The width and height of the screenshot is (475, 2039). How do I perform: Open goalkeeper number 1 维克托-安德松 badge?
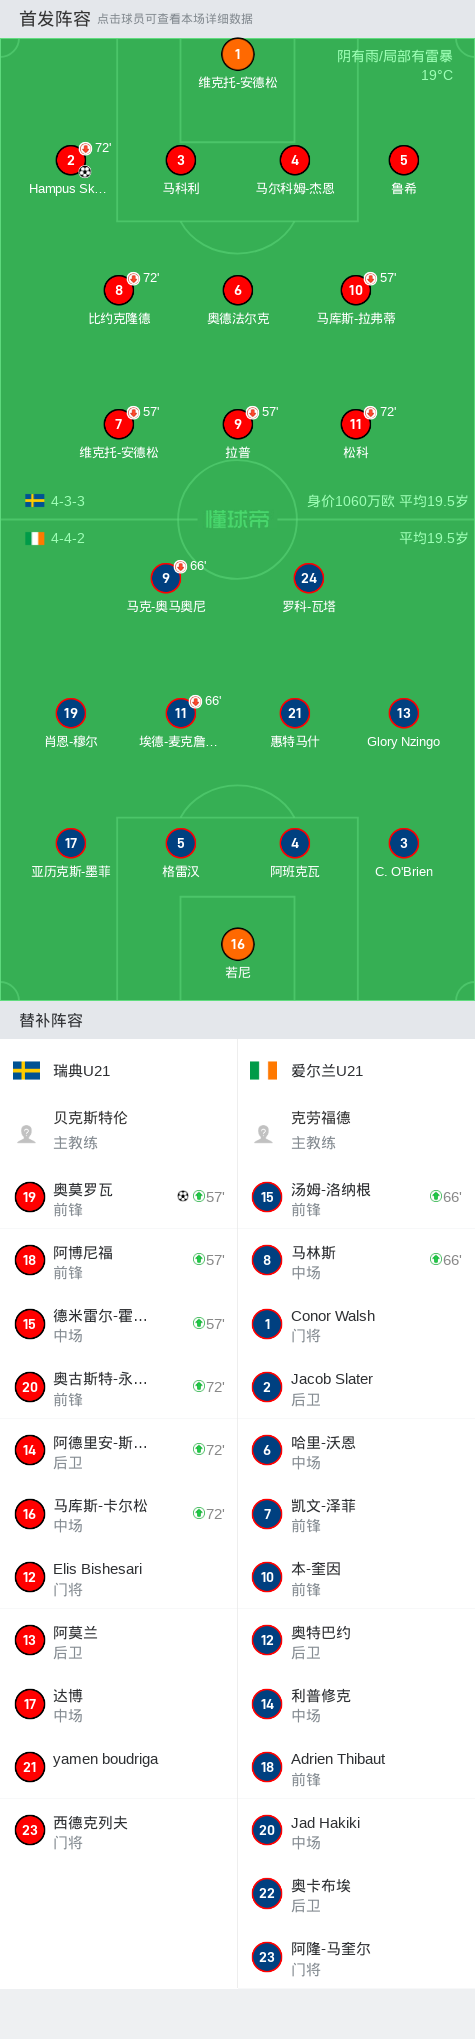(237, 54)
